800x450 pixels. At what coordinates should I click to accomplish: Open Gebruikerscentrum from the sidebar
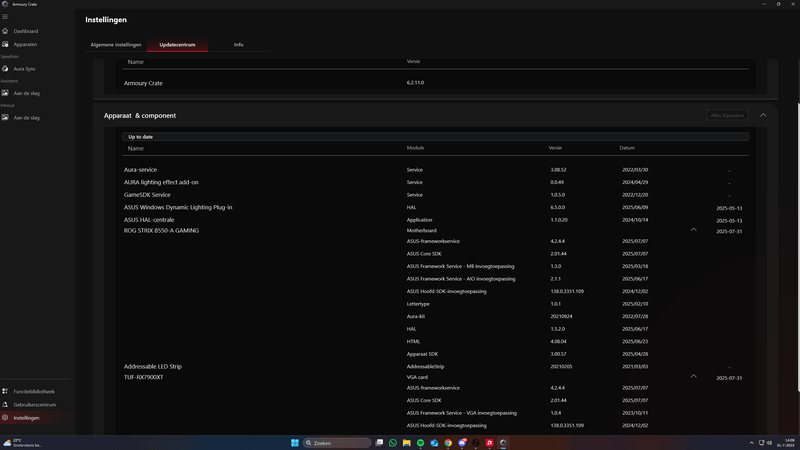pos(35,405)
